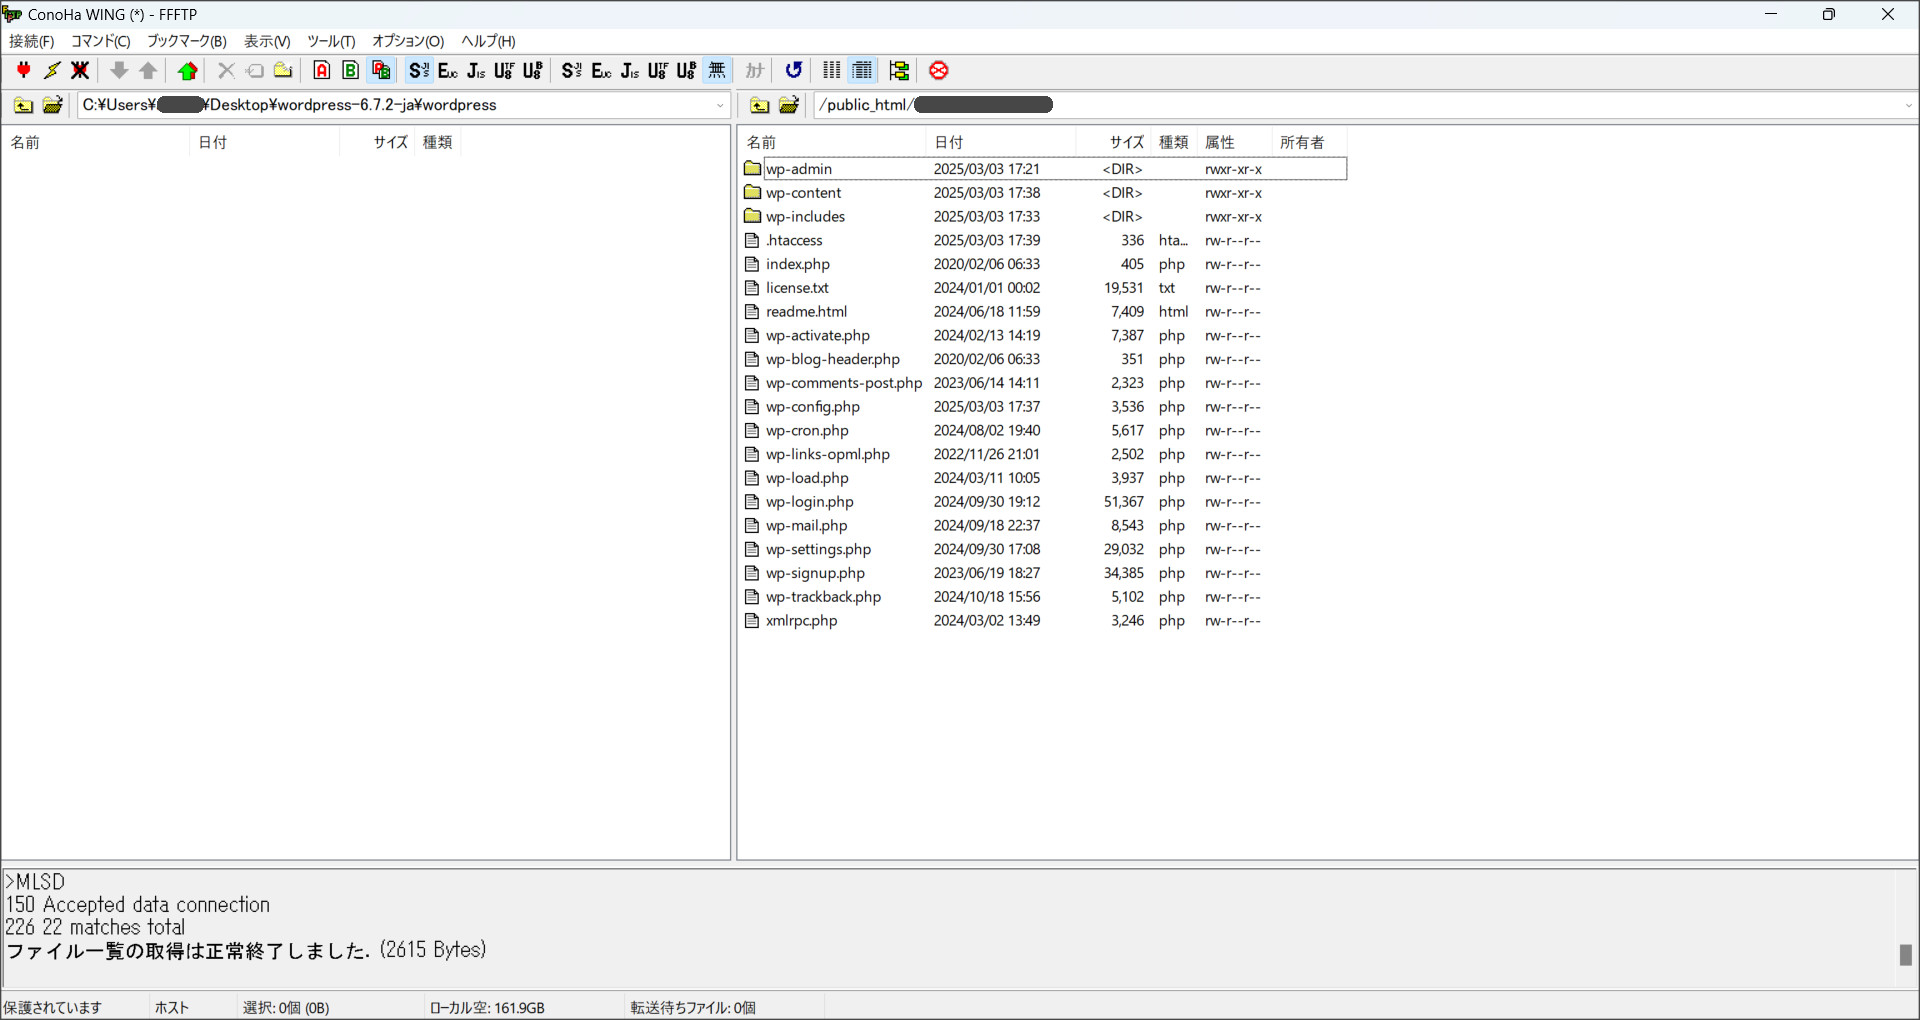Set host kanji code to JIS
Image resolution: width=1920 pixels, height=1020 pixels.
(x=476, y=70)
